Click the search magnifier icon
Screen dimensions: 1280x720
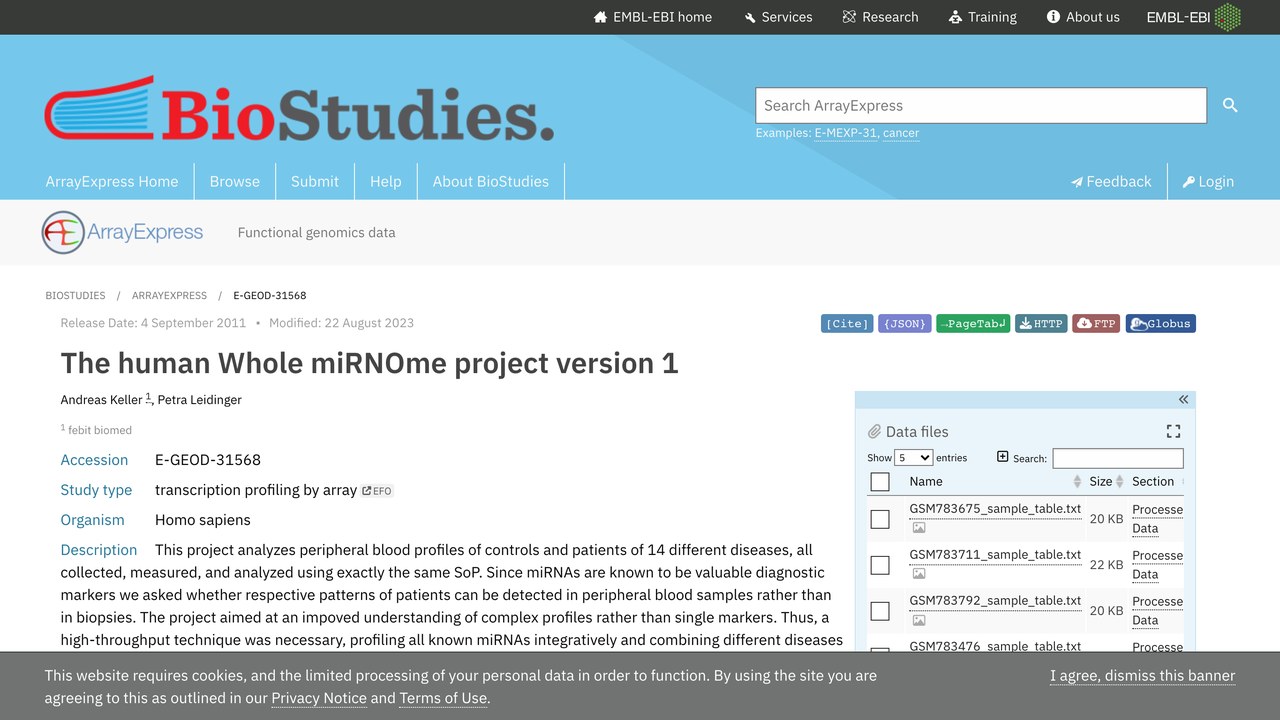point(1230,105)
